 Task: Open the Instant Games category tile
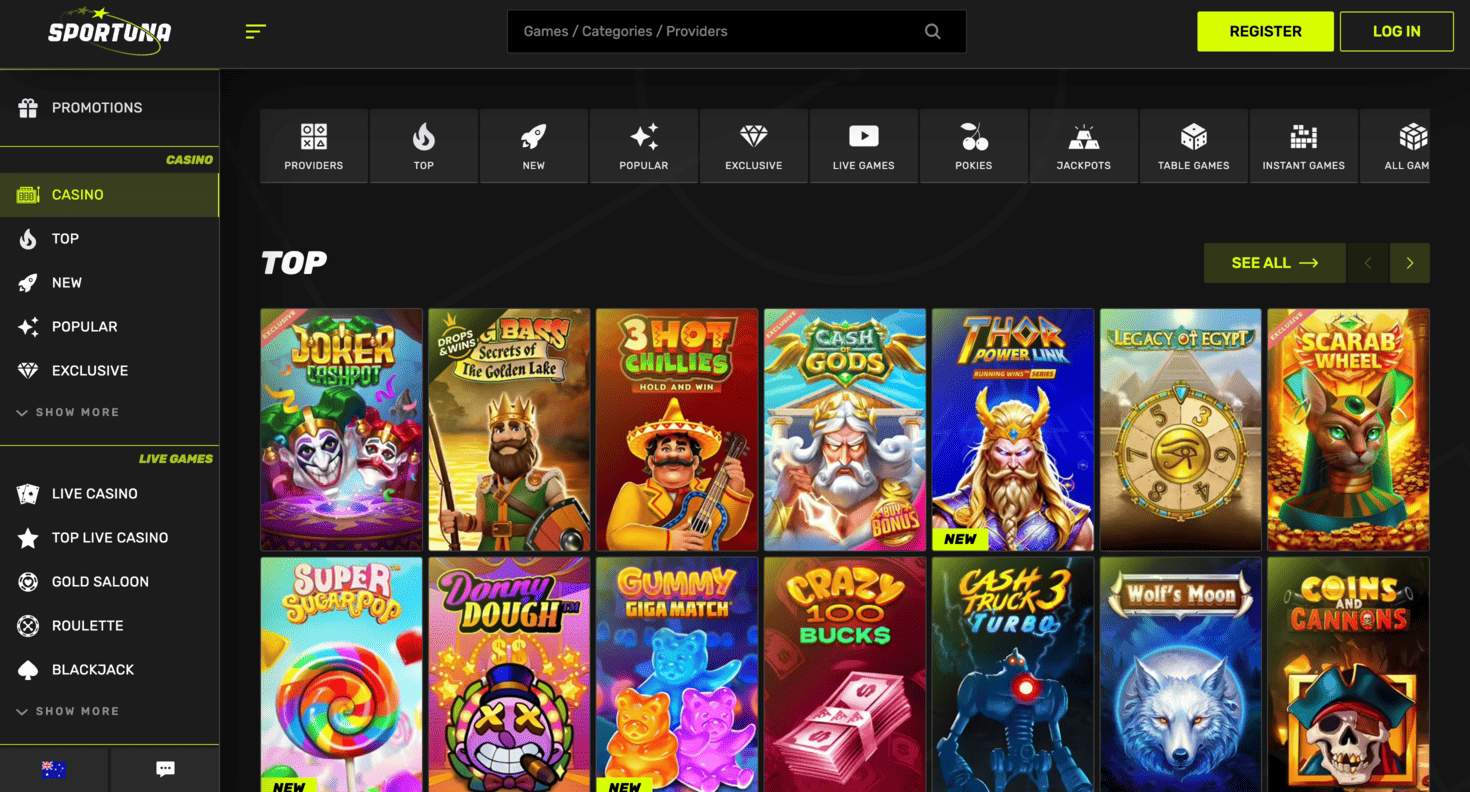[x=1304, y=146]
